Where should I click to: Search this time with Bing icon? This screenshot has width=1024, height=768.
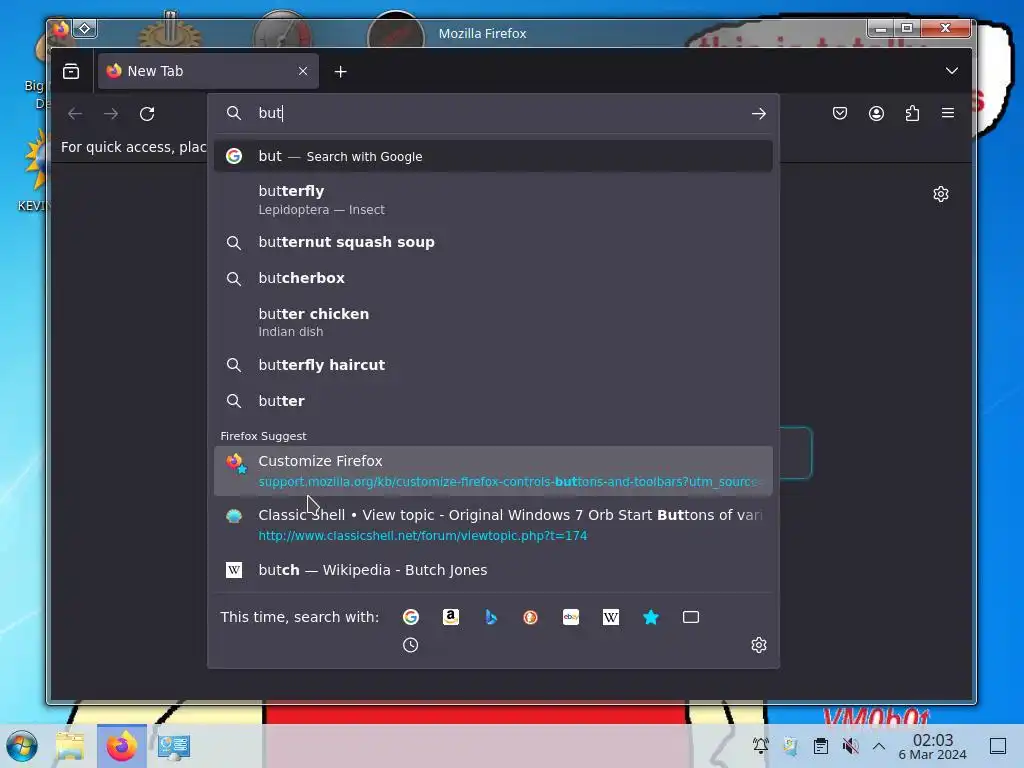(491, 617)
